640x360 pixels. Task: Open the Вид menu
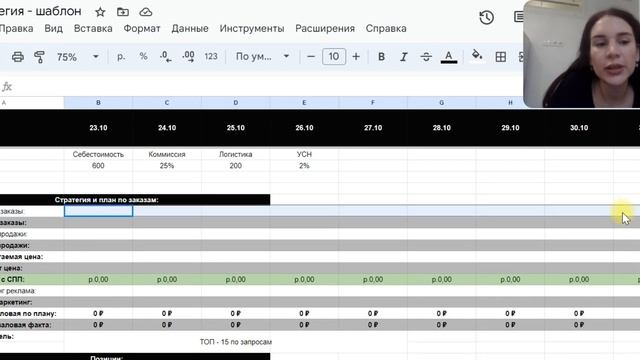pyautogui.click(x=53, y=29)
